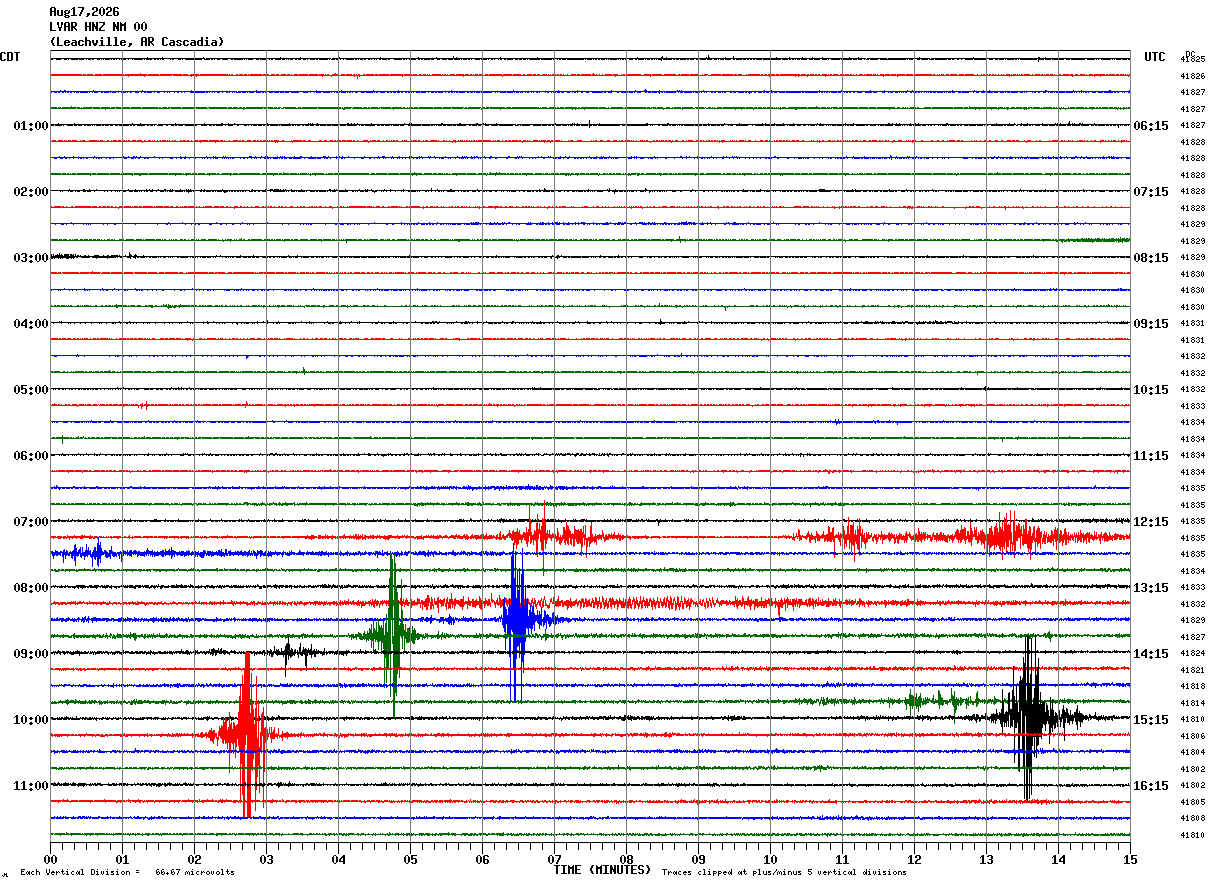Click the DC value 41821
1210x886 pixels.
coord(1193,670)
